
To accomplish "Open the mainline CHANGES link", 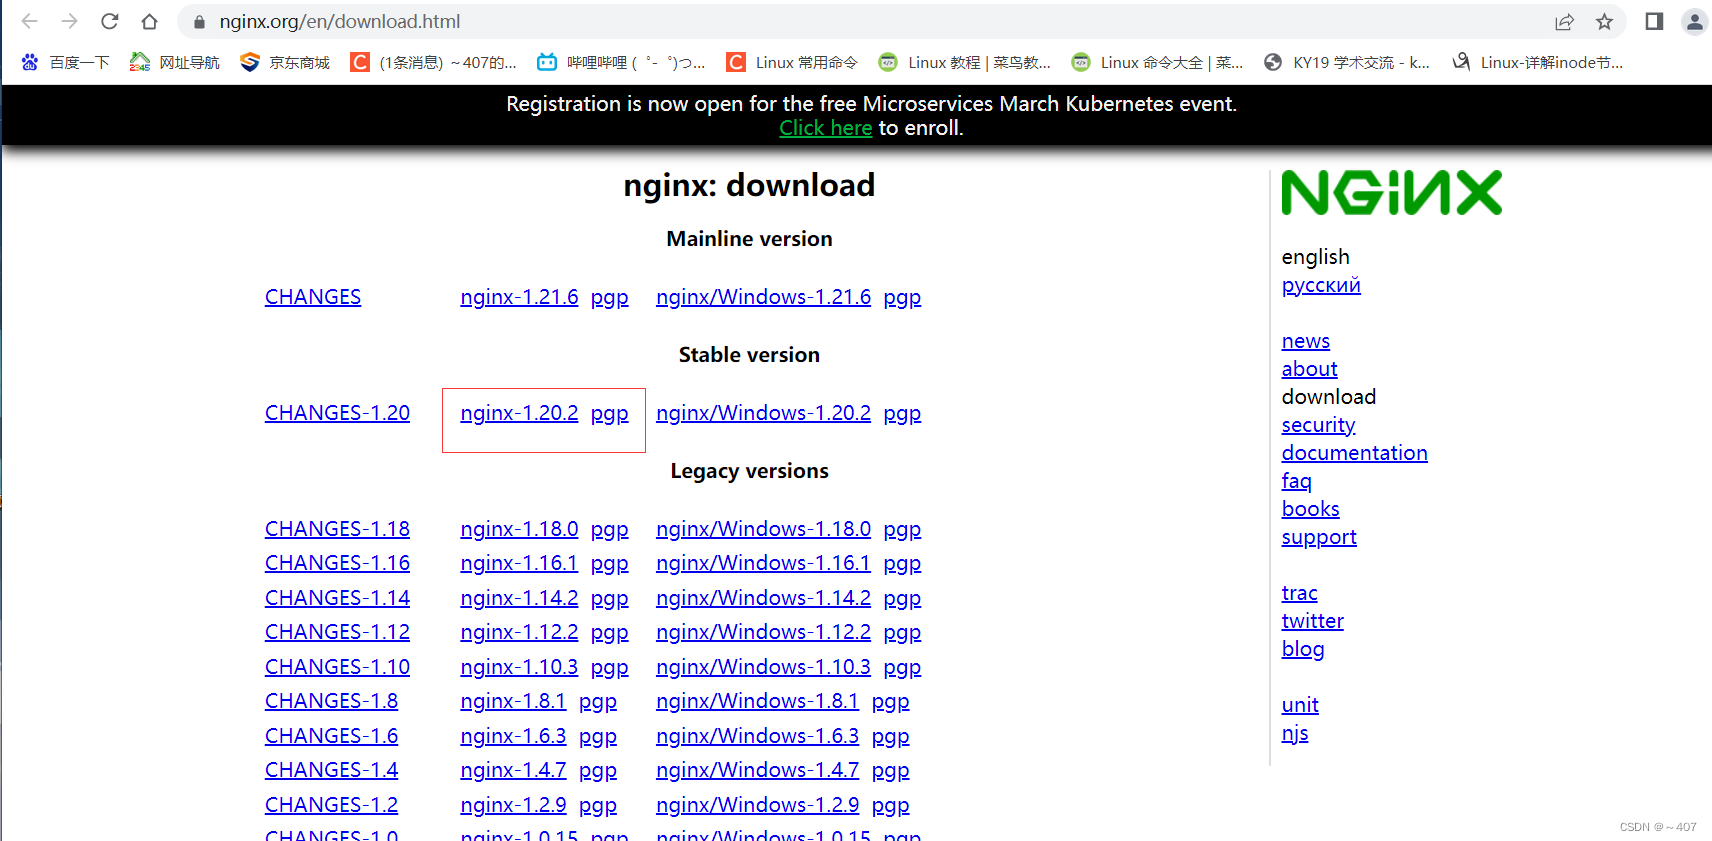I will pyautogui.click(x=313, y=297).
